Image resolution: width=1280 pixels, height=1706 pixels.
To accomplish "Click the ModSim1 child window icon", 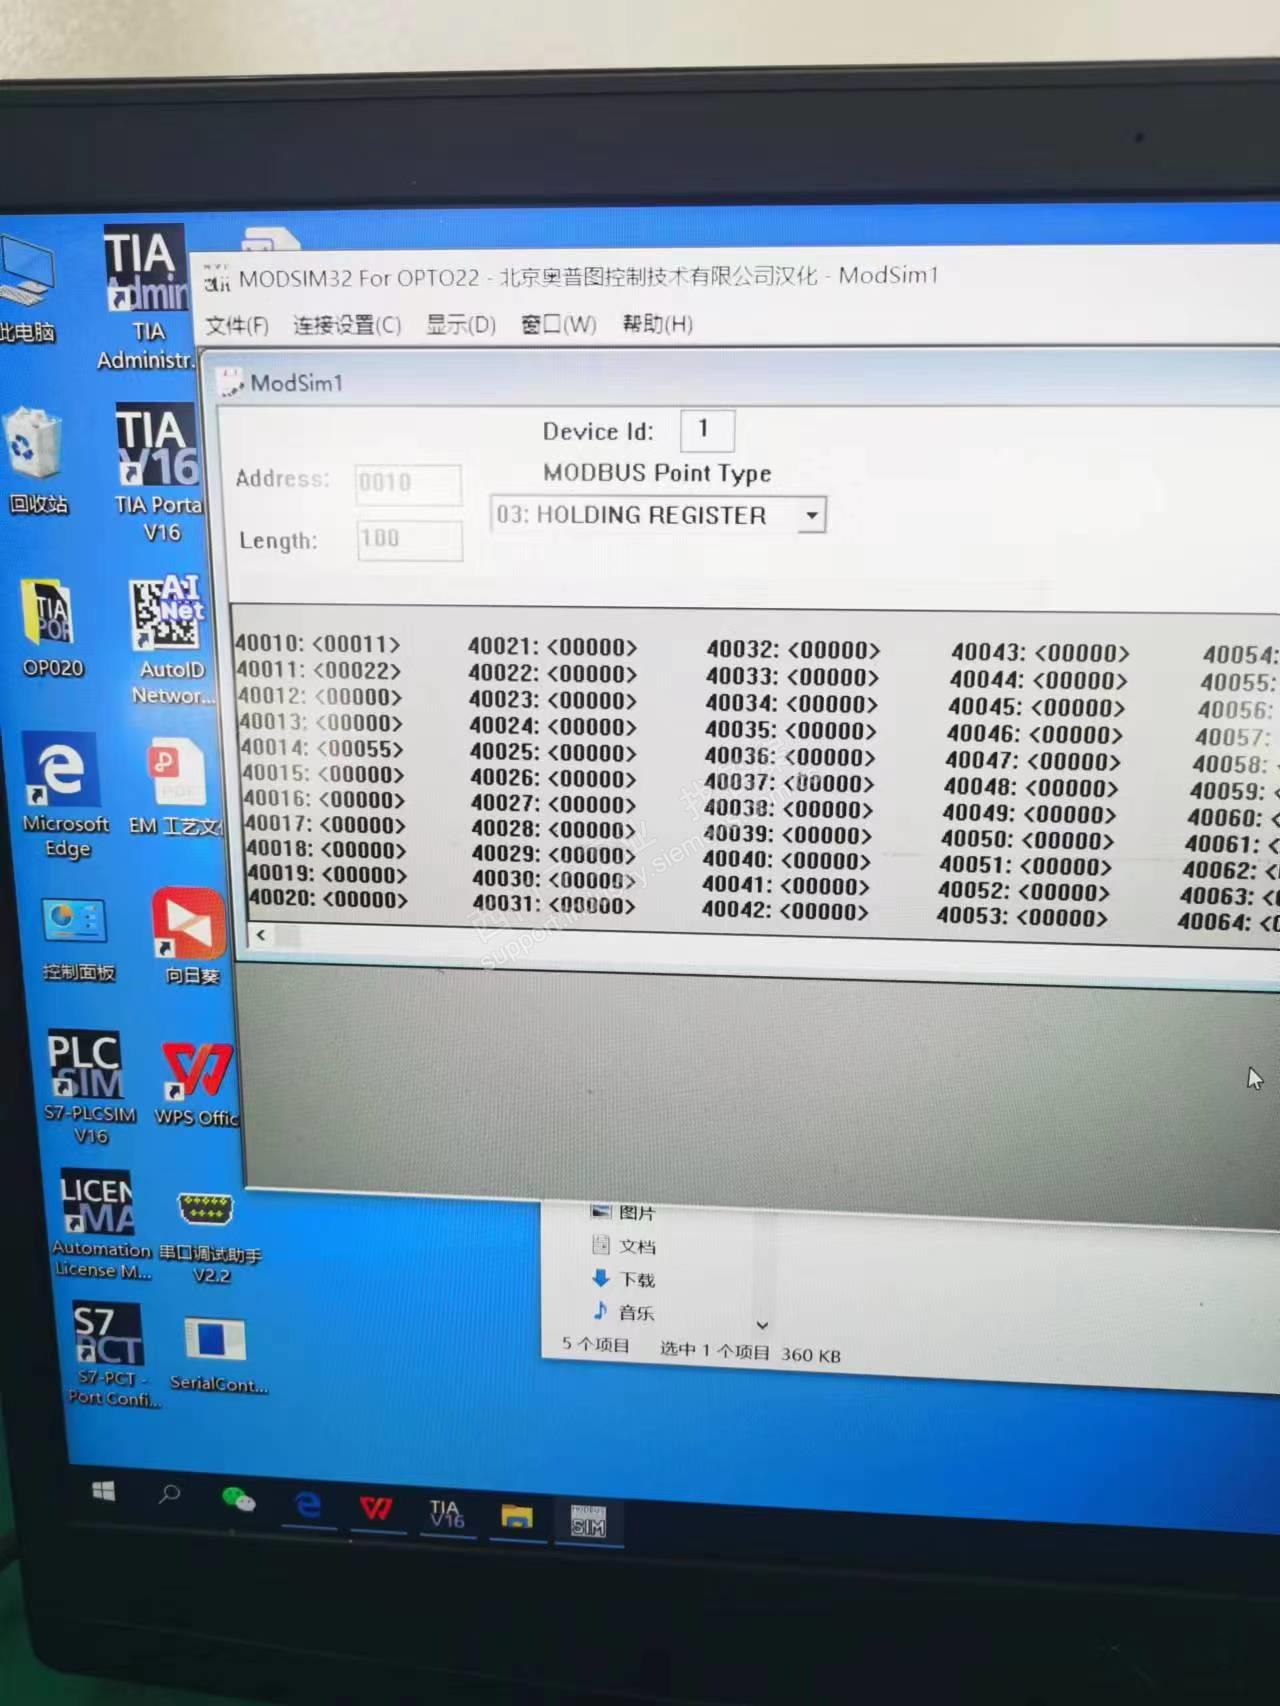I will click(x=231, y=382).
